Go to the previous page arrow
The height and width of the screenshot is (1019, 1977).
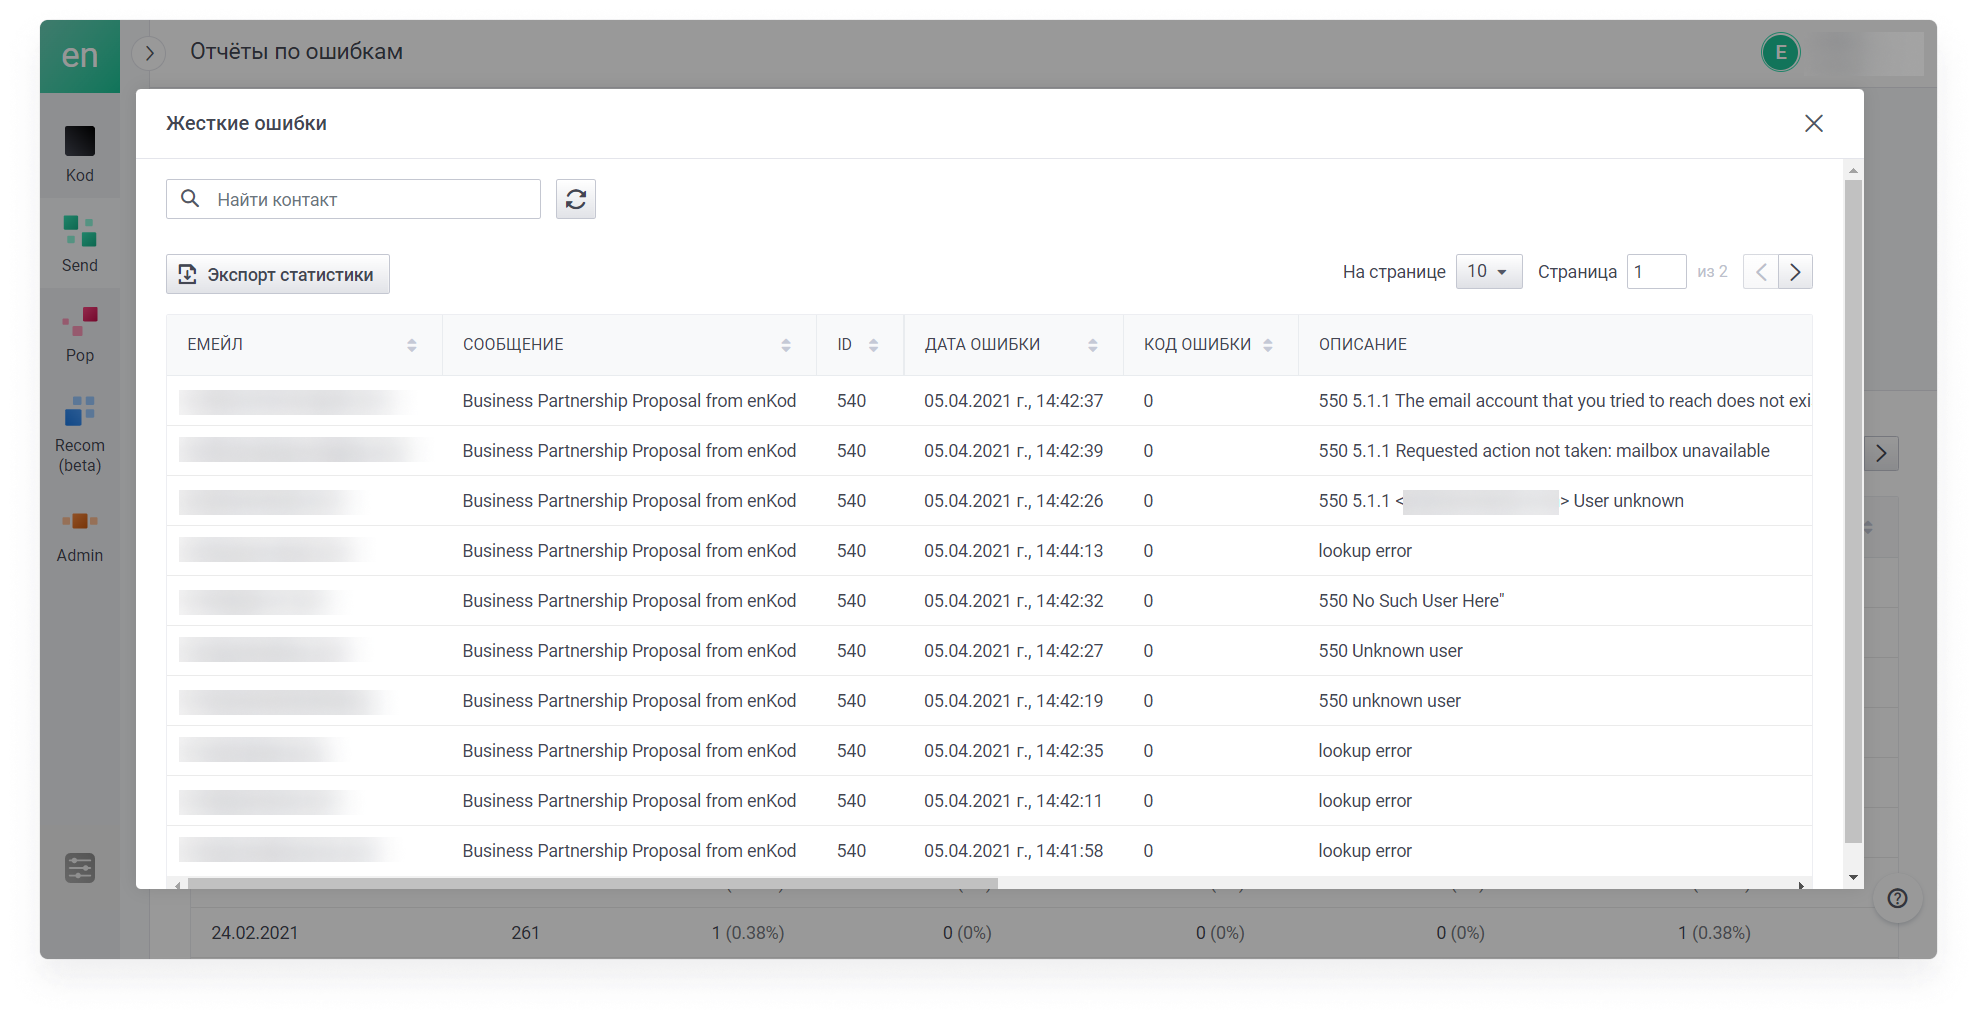click(x=1761, y=271)
